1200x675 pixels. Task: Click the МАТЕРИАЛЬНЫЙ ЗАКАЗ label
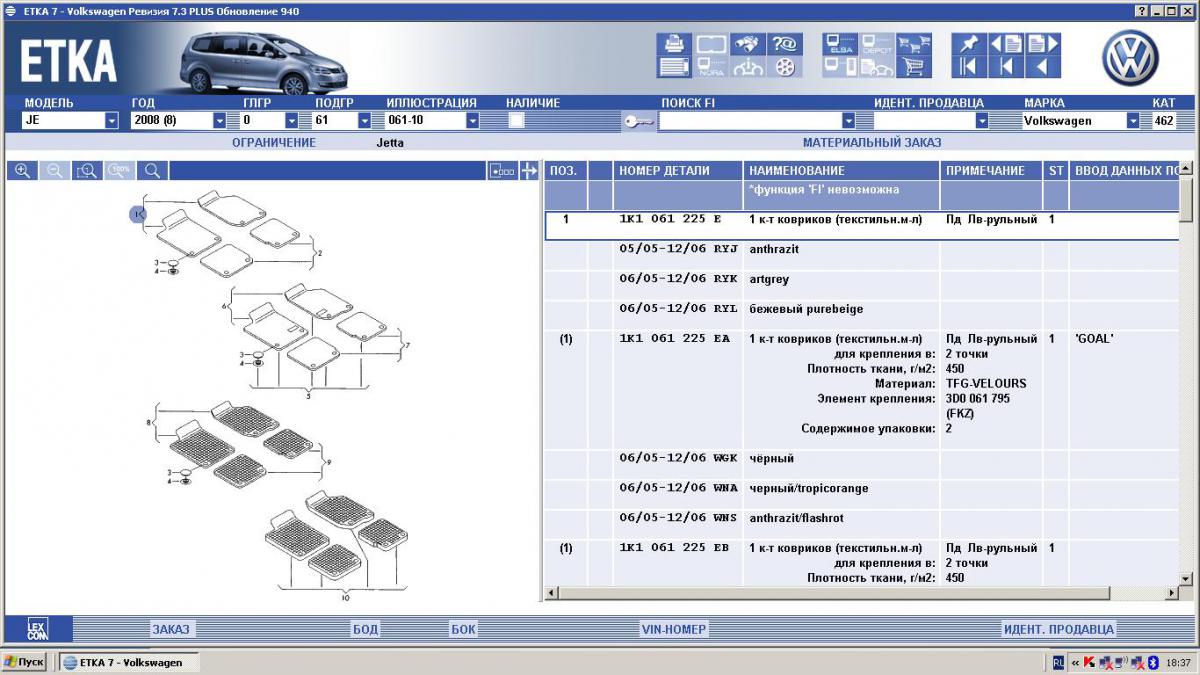point(871,143)
